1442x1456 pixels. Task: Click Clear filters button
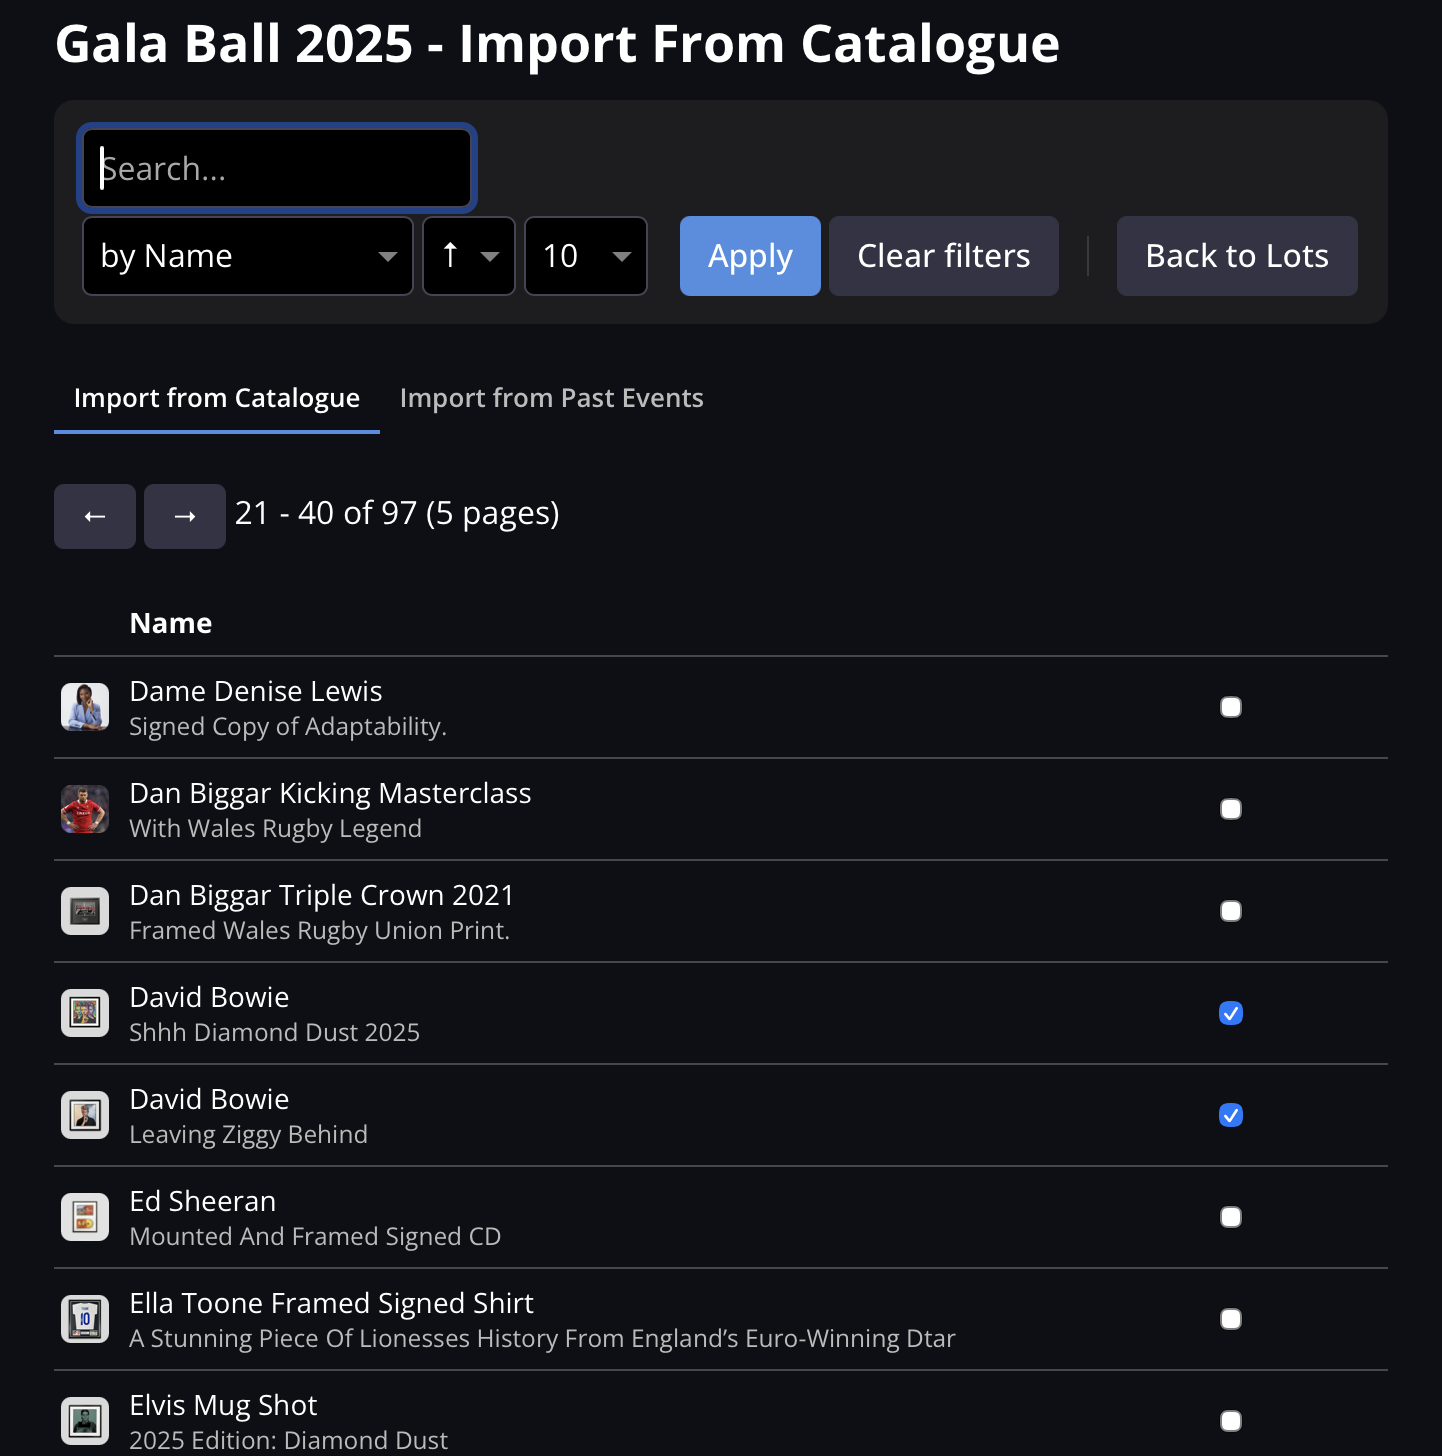pyautogui.click(x=944, y=256)
